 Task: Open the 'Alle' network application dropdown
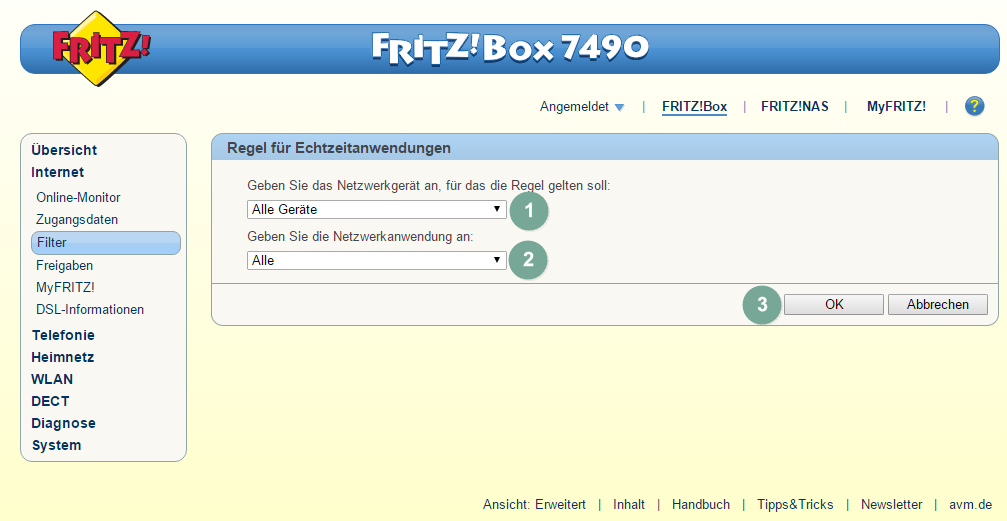[x=376, y=260]
